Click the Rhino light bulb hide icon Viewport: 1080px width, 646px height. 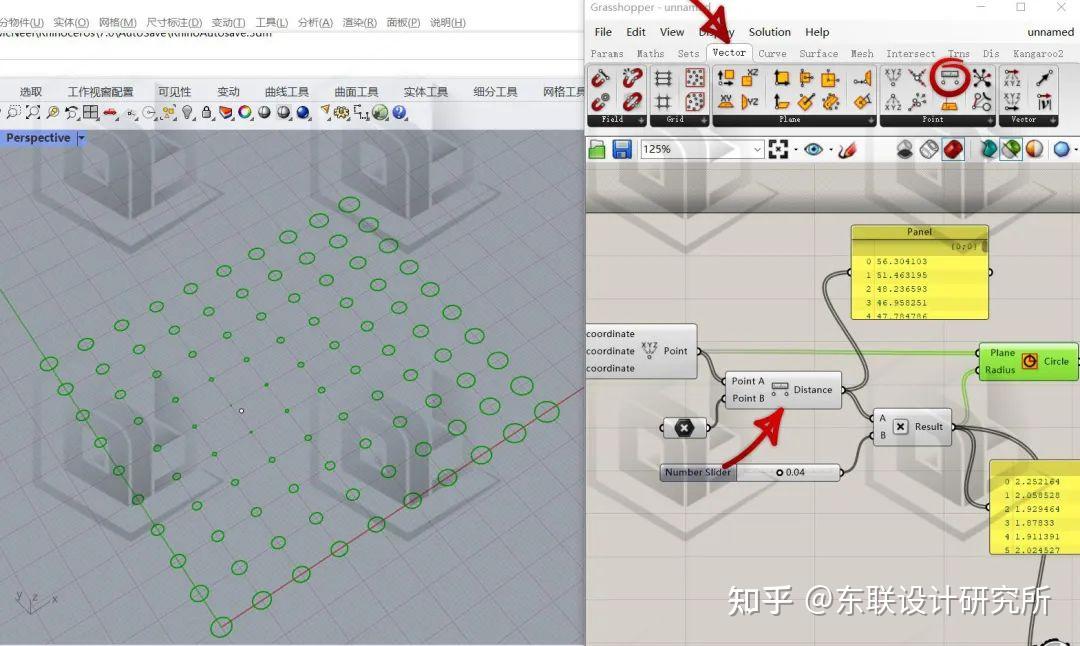[x=187, y=112]
